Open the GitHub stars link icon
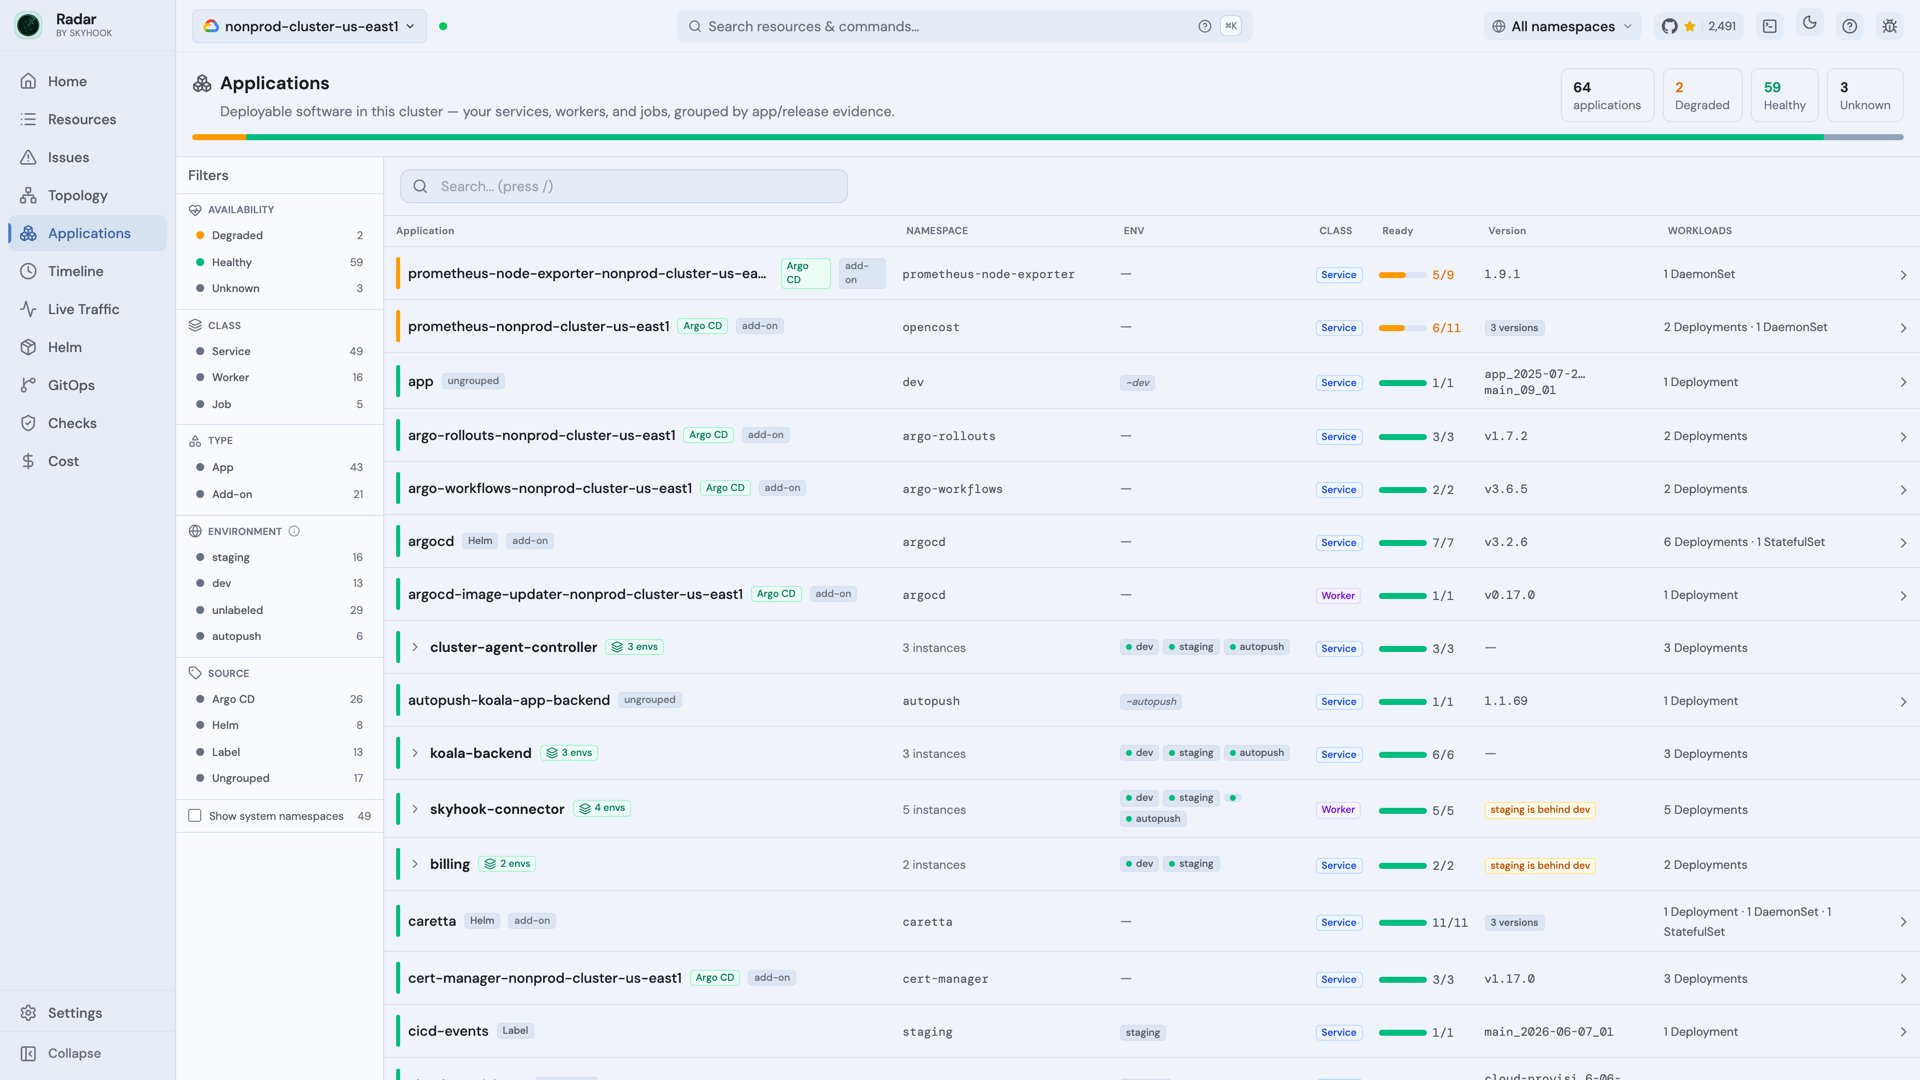Screen dimensions: 1920x1080 1669,26
